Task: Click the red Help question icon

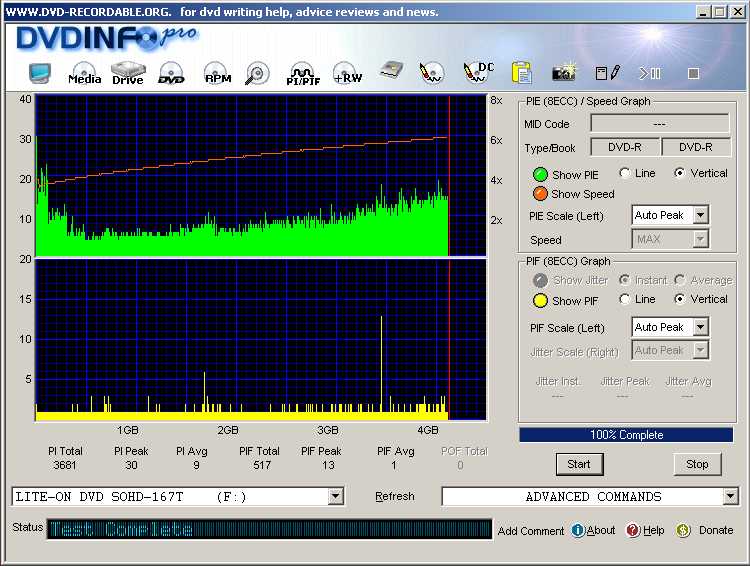Action: pyautogui.click(x=633, y=530)
